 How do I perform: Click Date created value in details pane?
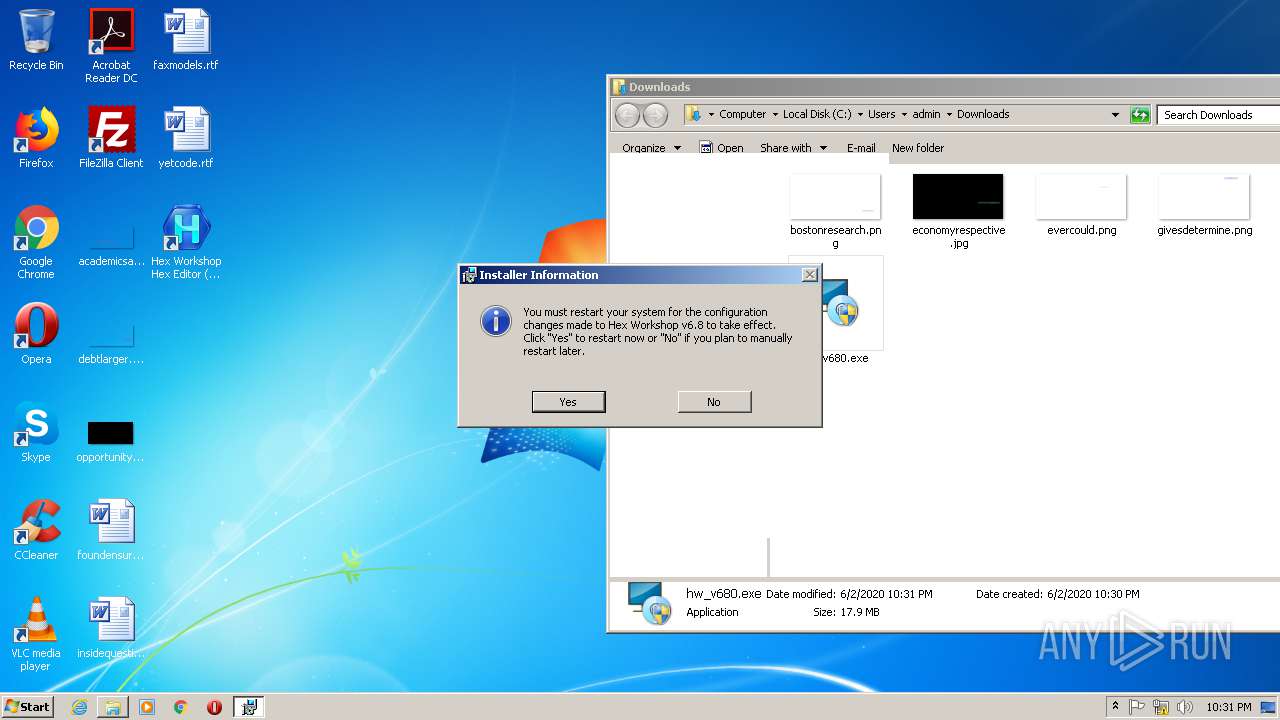tap(1093, 594)
